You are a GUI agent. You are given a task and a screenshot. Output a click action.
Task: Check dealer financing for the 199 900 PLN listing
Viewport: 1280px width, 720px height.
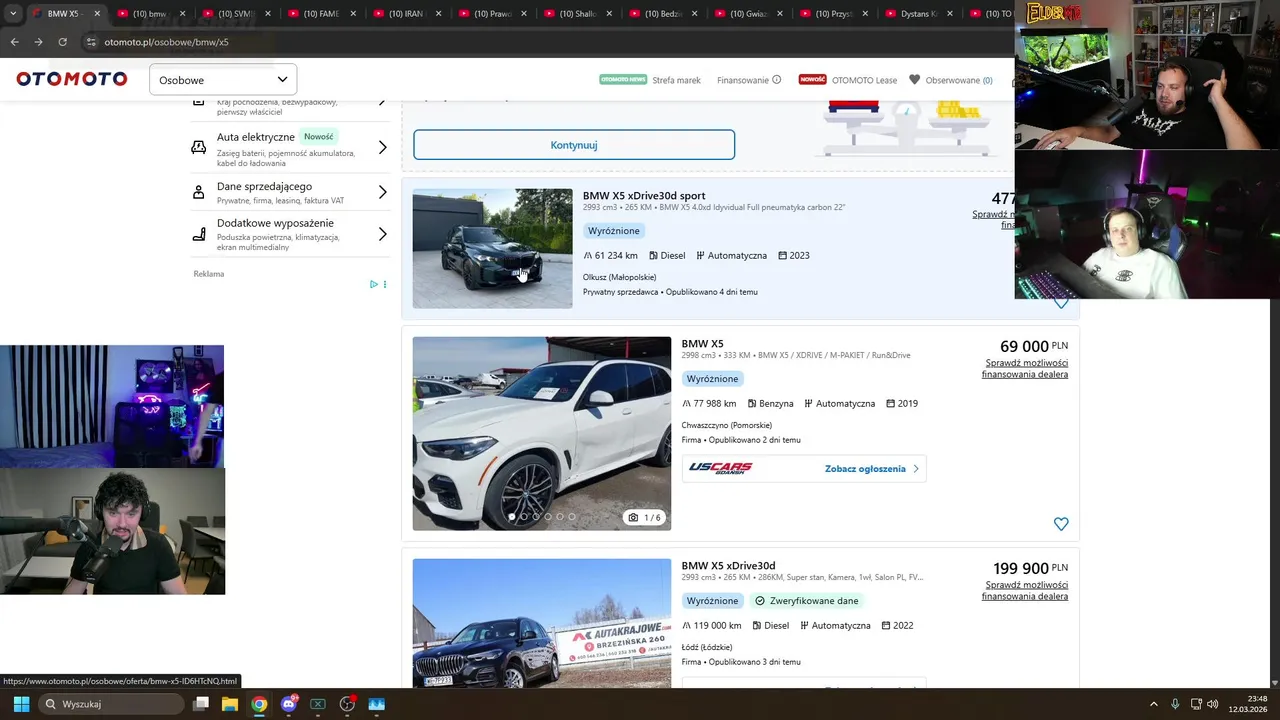[1025, 591]
